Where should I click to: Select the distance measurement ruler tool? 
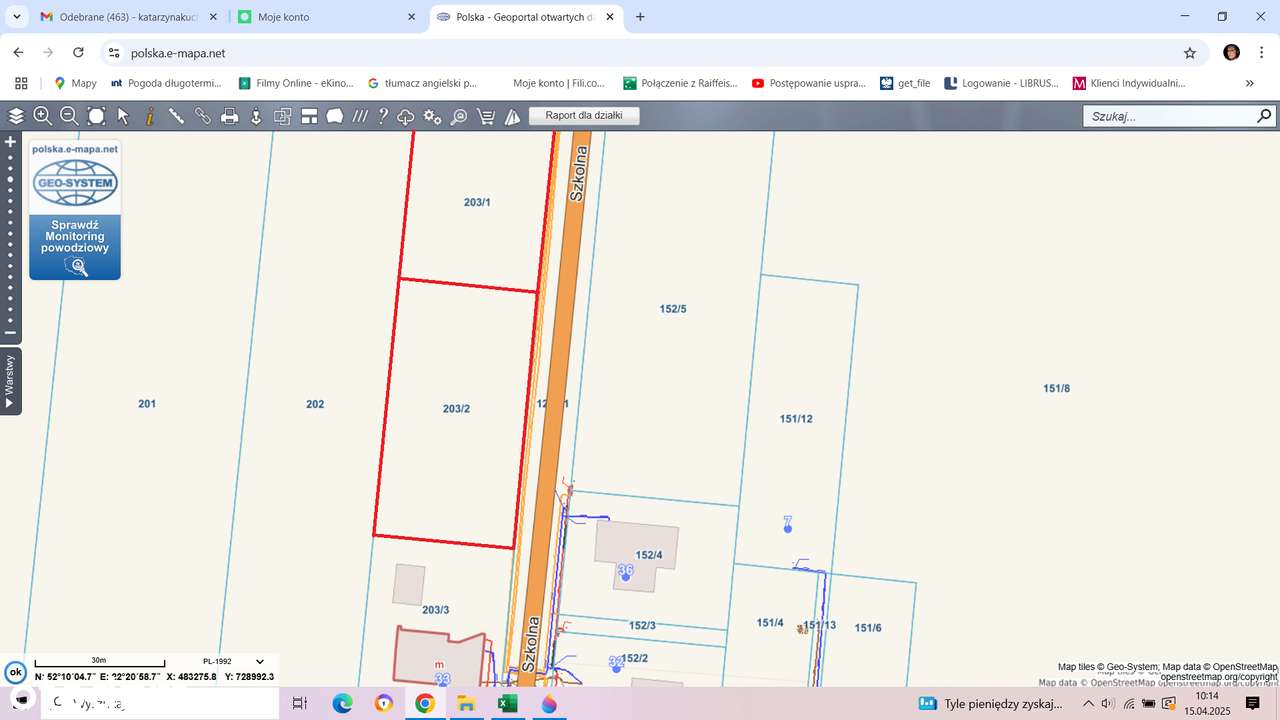tap(175, 115)
